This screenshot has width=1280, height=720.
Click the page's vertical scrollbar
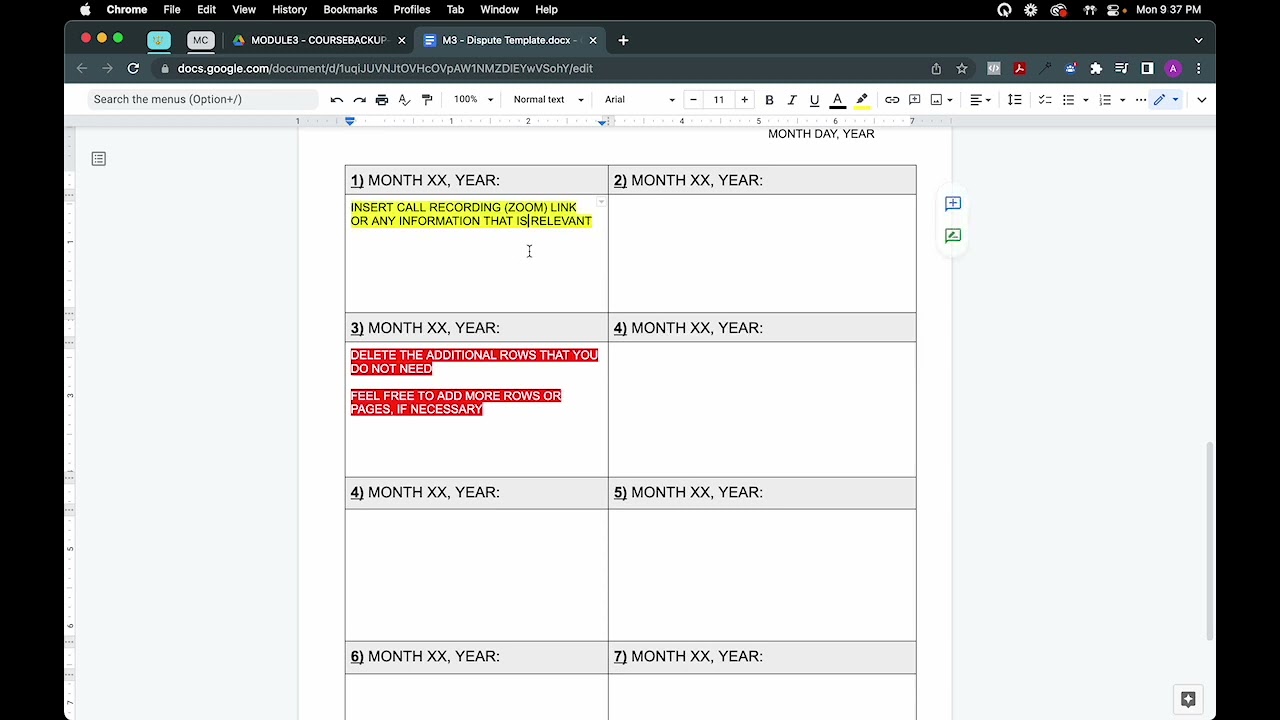(x=1210, y=540)
